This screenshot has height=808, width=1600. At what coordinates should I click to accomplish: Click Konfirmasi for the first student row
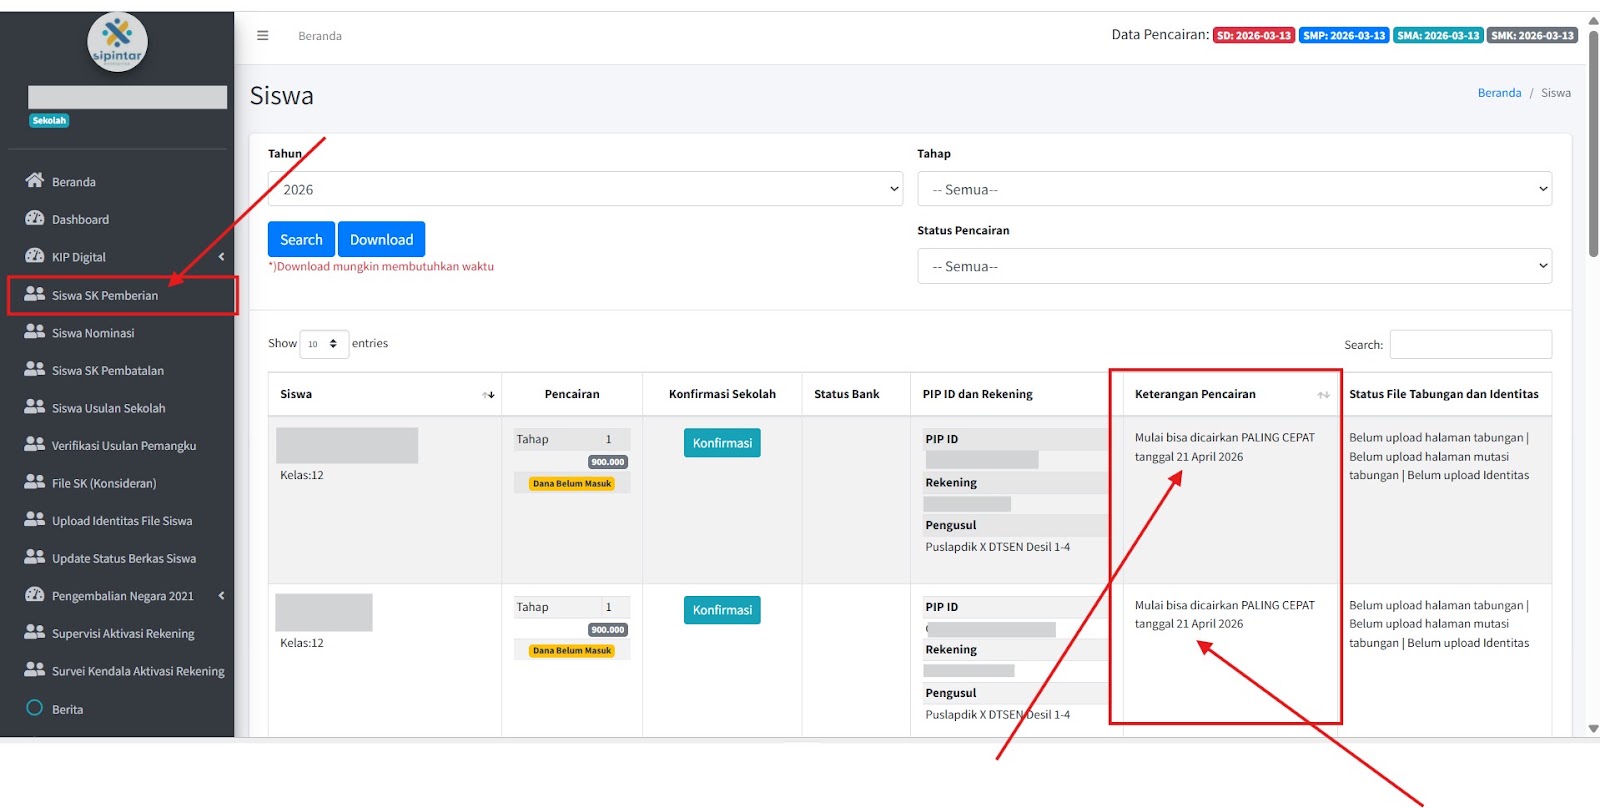(x=722, y=443)
